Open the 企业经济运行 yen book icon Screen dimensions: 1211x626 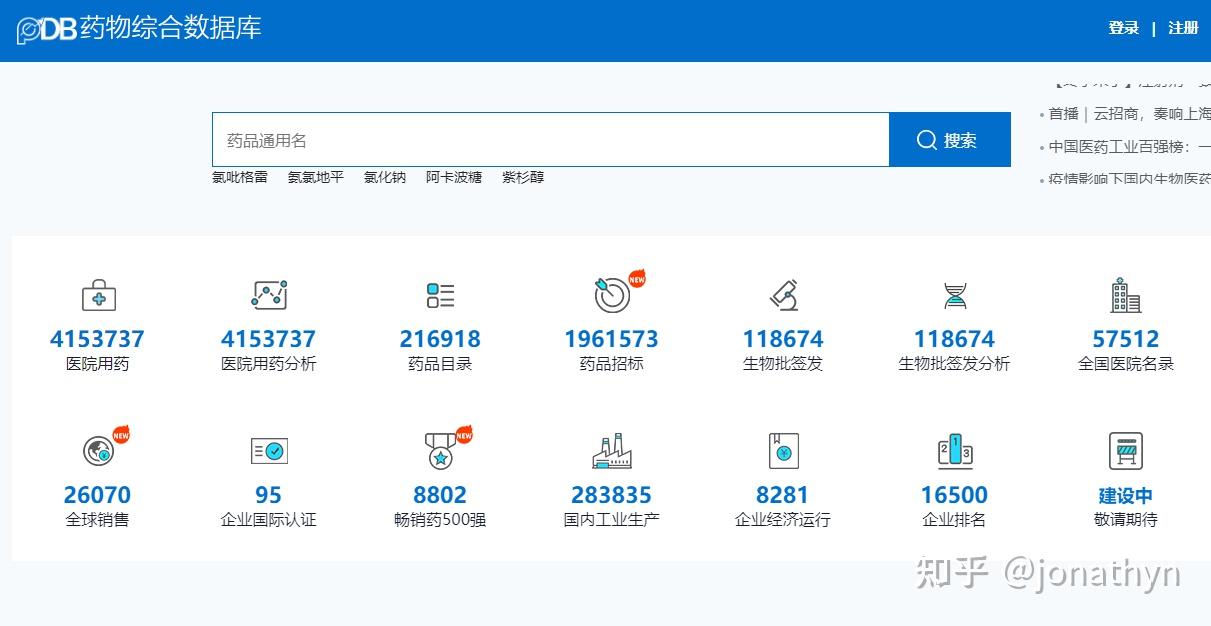[x=783, y=451]
